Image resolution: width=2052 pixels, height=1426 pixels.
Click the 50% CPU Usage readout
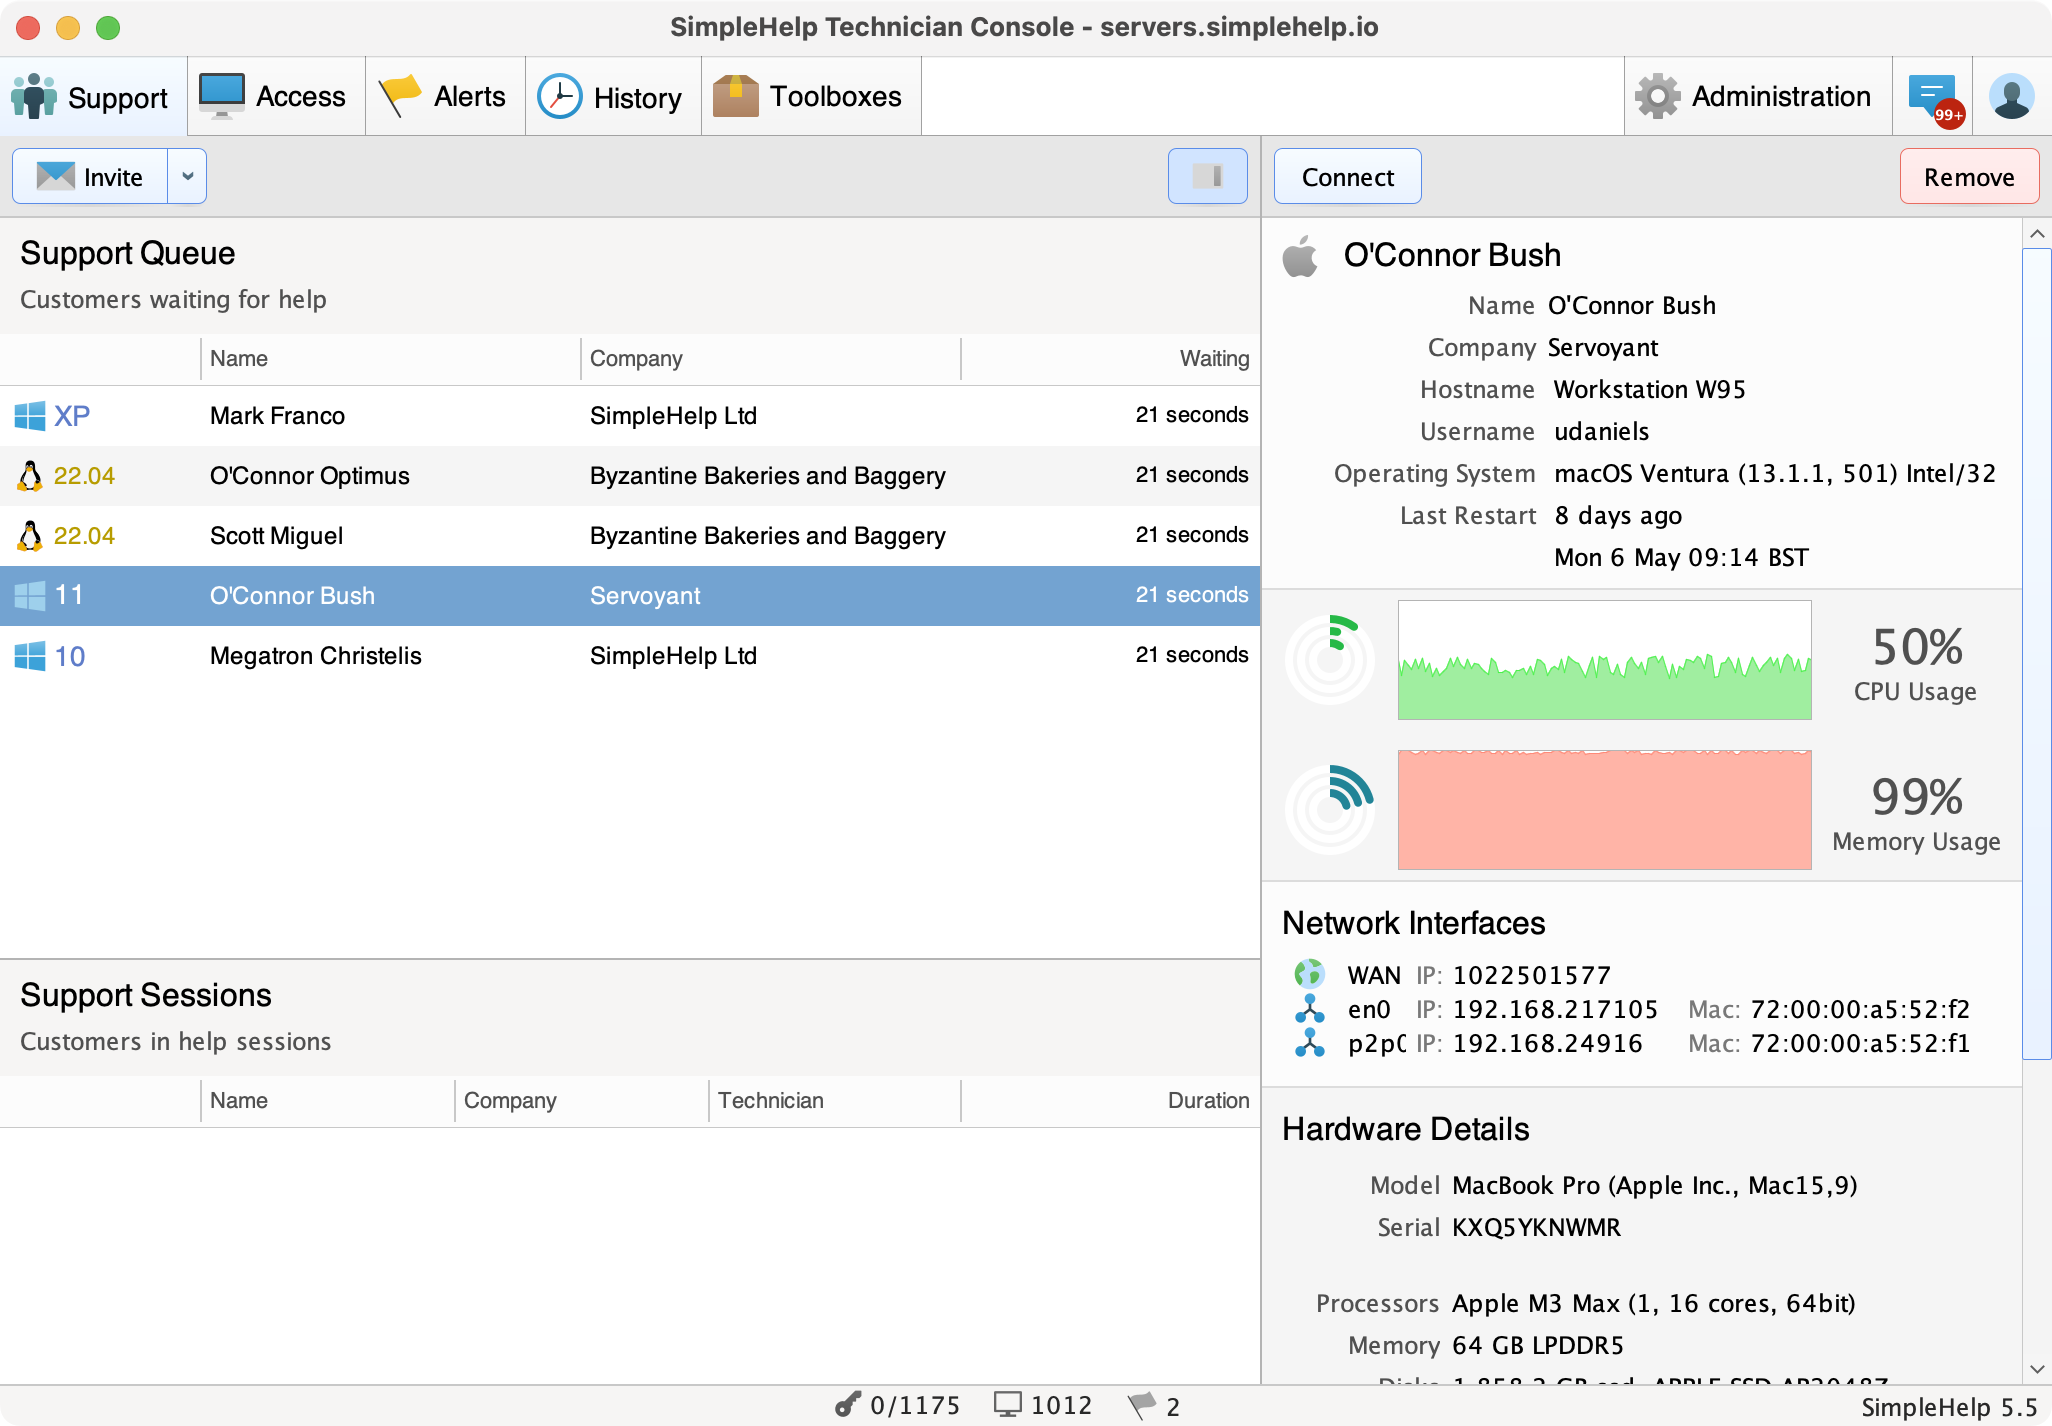[x=1916, y=662]
